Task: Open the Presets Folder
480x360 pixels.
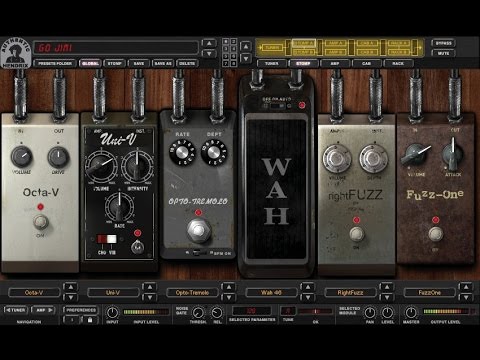Action: point(55,63)
